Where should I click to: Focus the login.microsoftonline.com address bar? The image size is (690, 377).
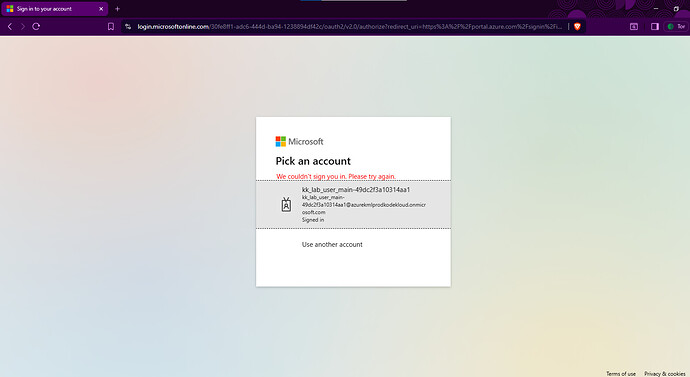pos(349,26)
